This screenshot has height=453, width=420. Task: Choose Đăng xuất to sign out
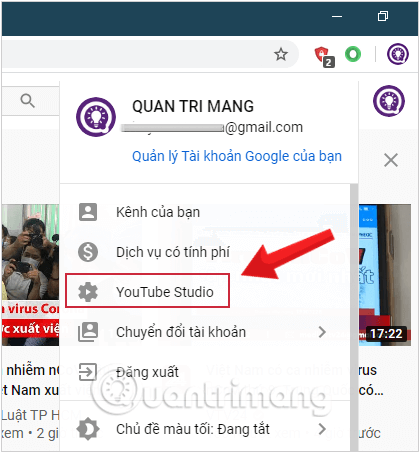[205, 372]
